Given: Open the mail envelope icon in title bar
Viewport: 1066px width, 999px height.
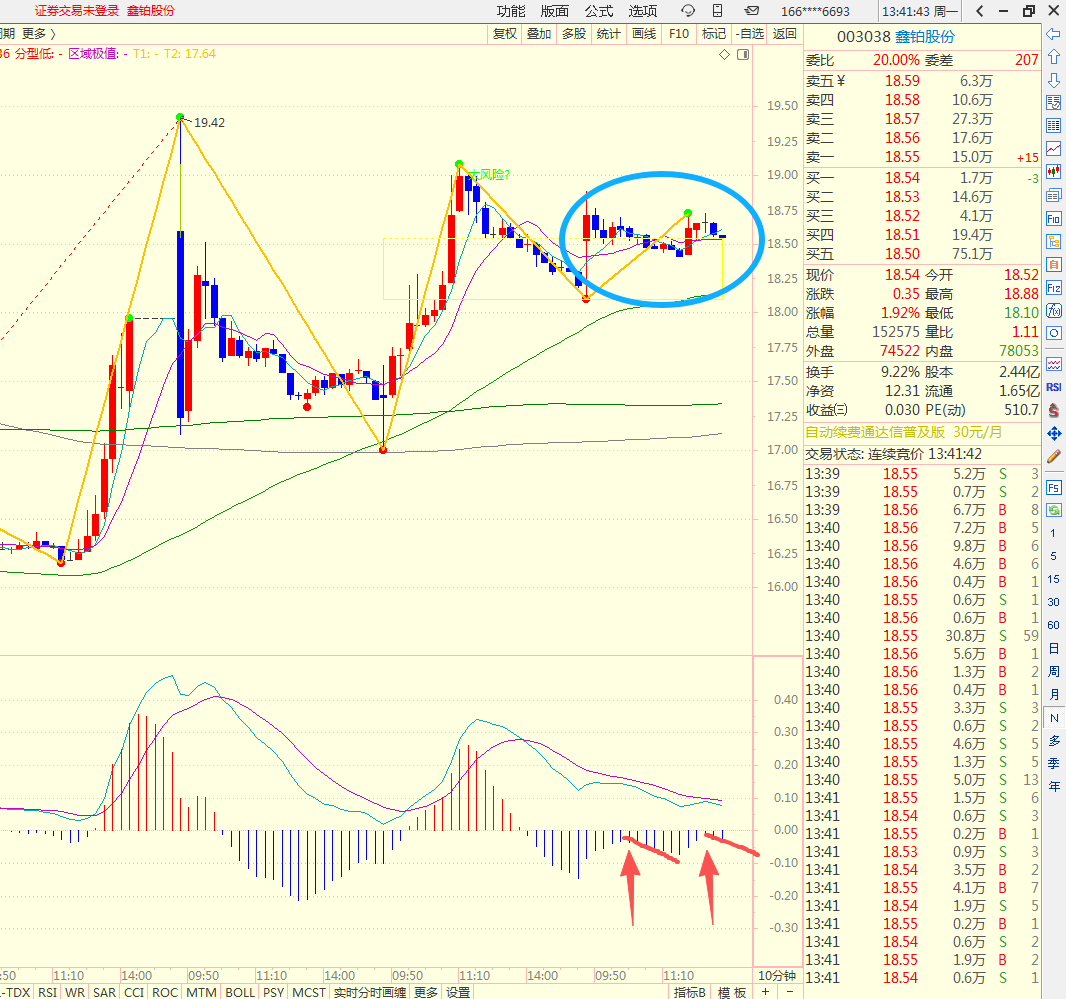Looking at the screenshot, I should click(x=751, y=11).
